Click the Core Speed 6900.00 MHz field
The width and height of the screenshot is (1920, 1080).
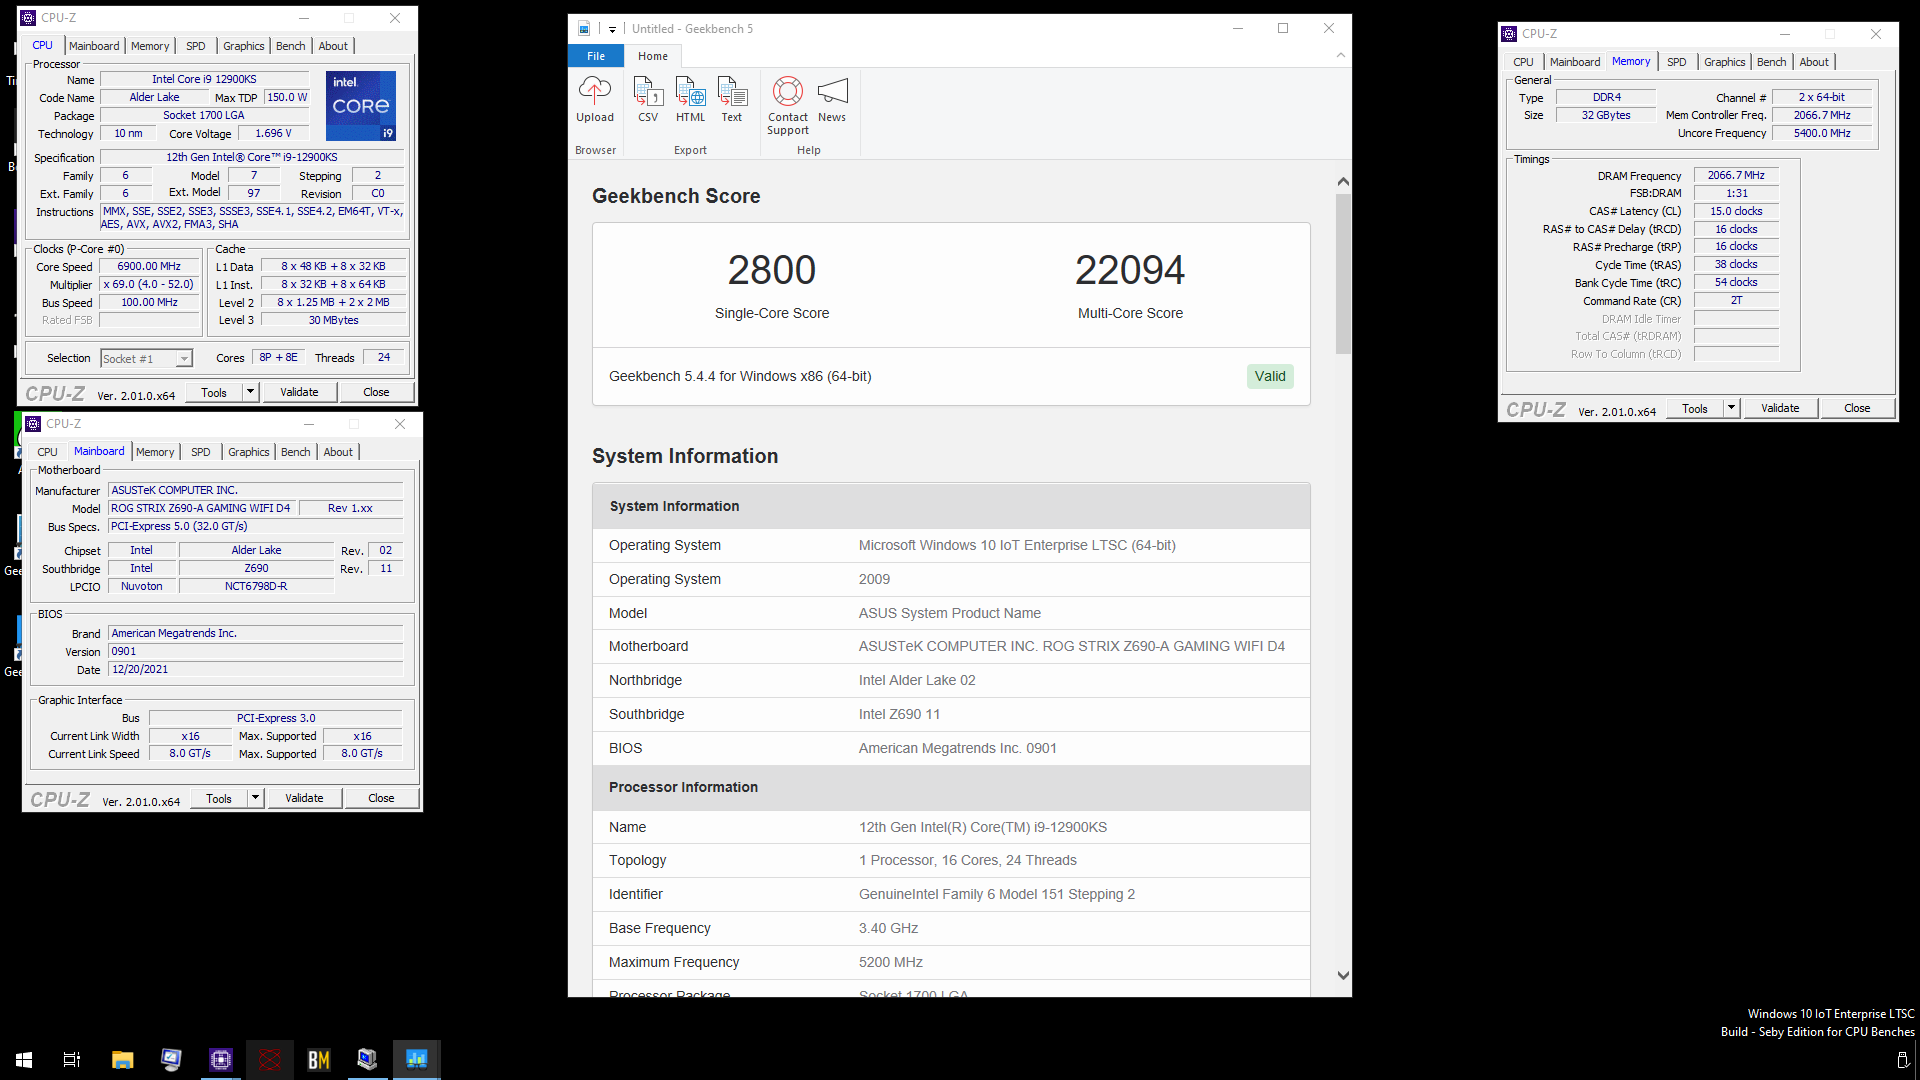click(149, 266)
